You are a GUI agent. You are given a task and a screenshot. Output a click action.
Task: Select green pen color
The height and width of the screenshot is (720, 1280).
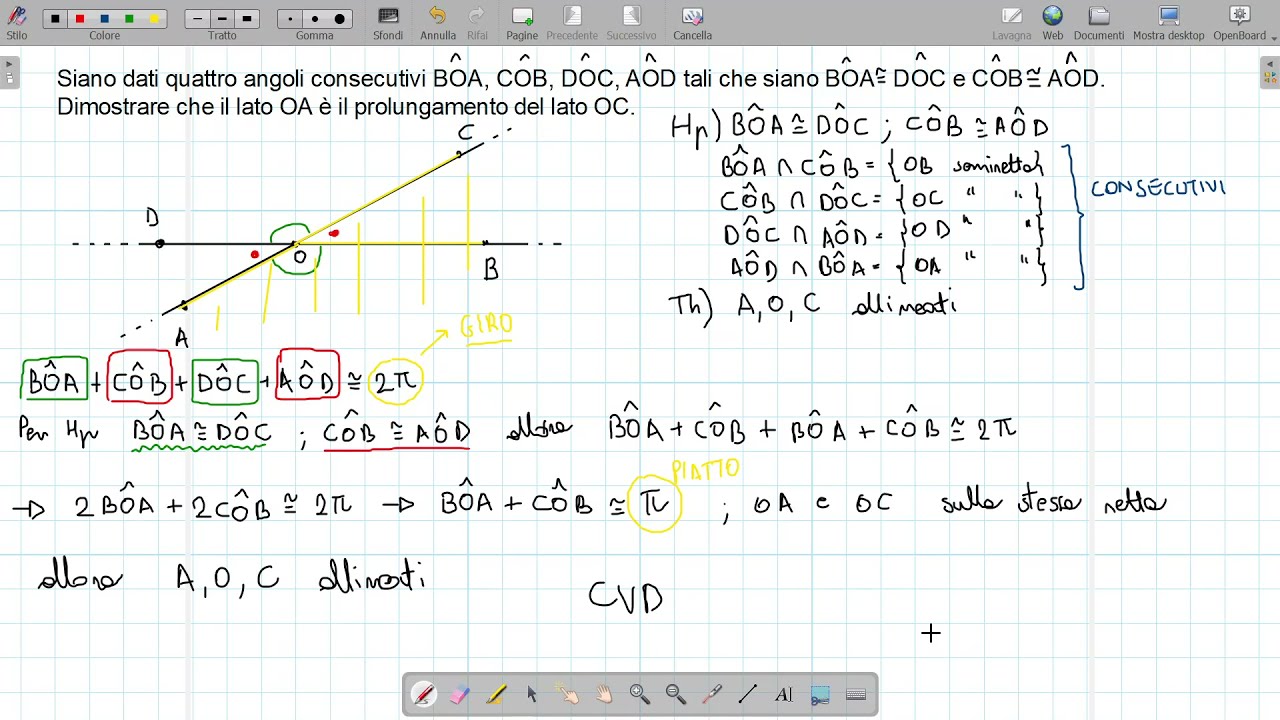point(129,19)
